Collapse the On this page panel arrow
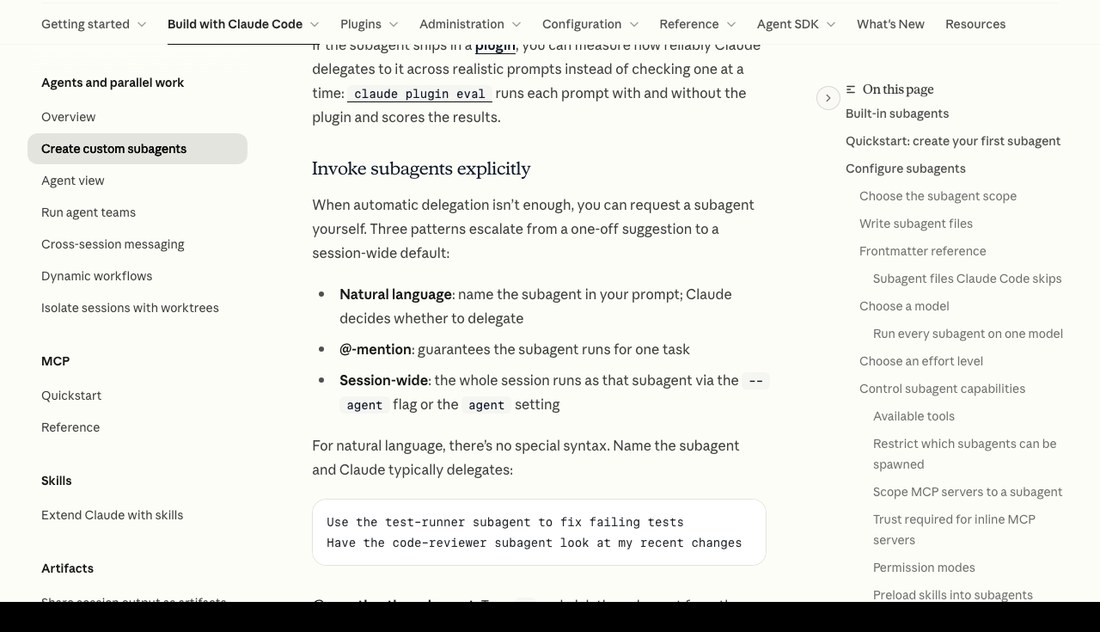This screenshot has height=632, width=1100. coord(828,98)
